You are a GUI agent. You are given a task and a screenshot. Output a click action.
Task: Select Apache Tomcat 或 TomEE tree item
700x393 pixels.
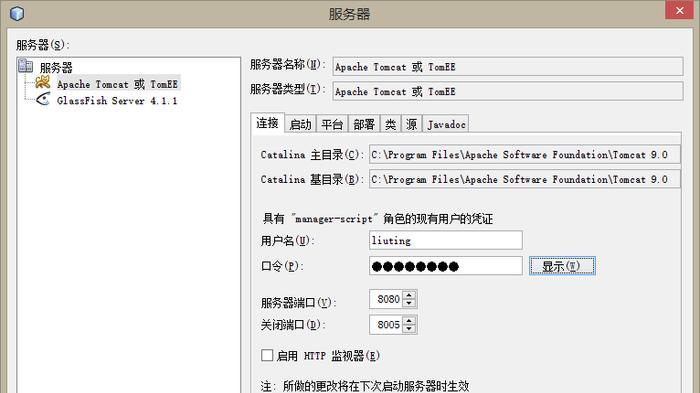coord(117,84)
